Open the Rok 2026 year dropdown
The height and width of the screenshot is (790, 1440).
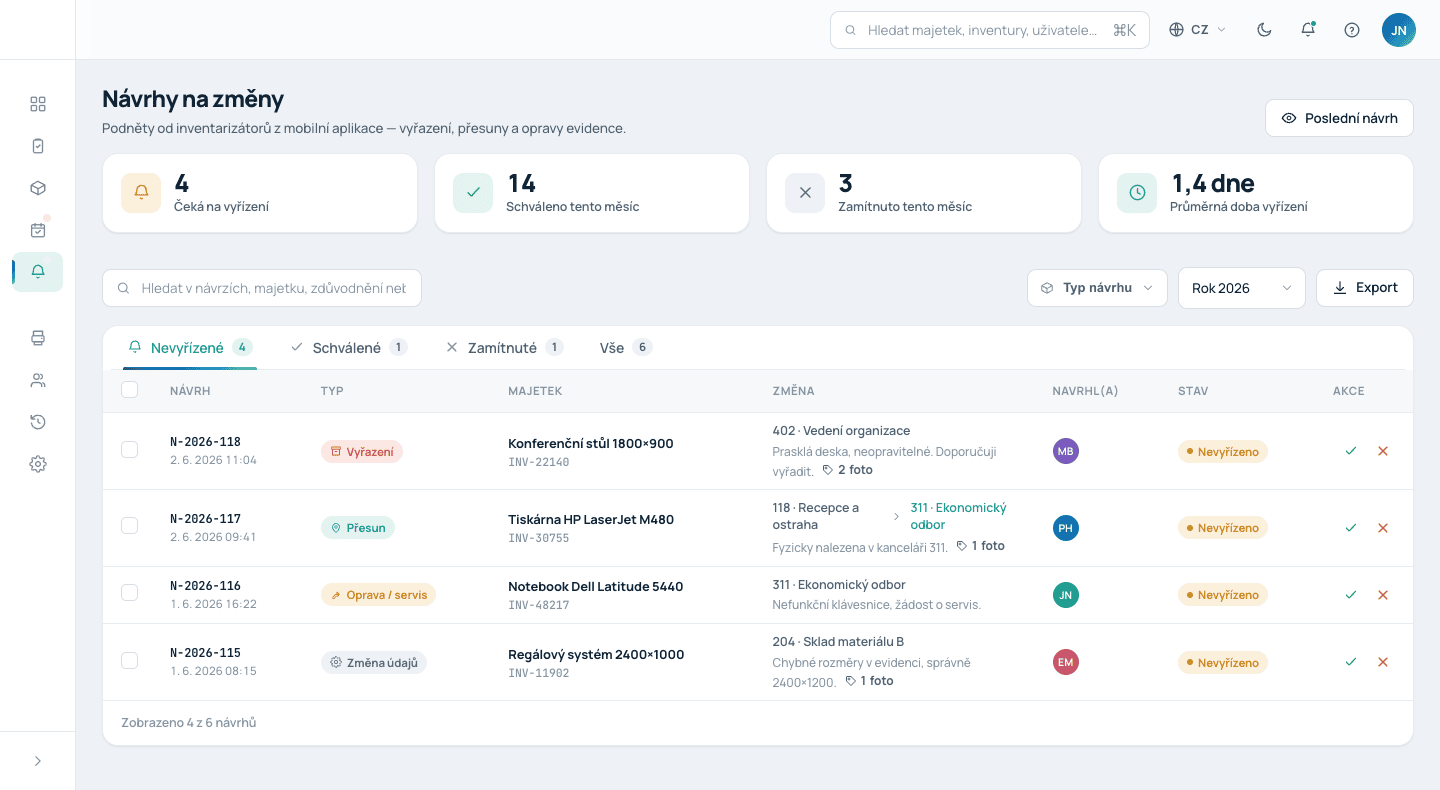click(x=1242, y=288)
